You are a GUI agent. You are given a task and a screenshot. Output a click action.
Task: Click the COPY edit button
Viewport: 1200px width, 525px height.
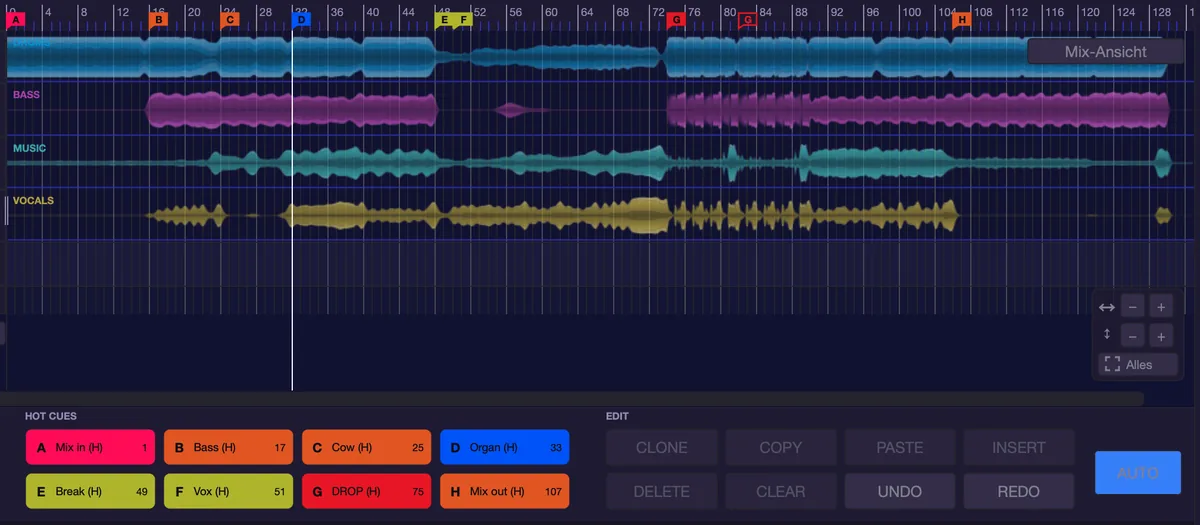(781, 448)
